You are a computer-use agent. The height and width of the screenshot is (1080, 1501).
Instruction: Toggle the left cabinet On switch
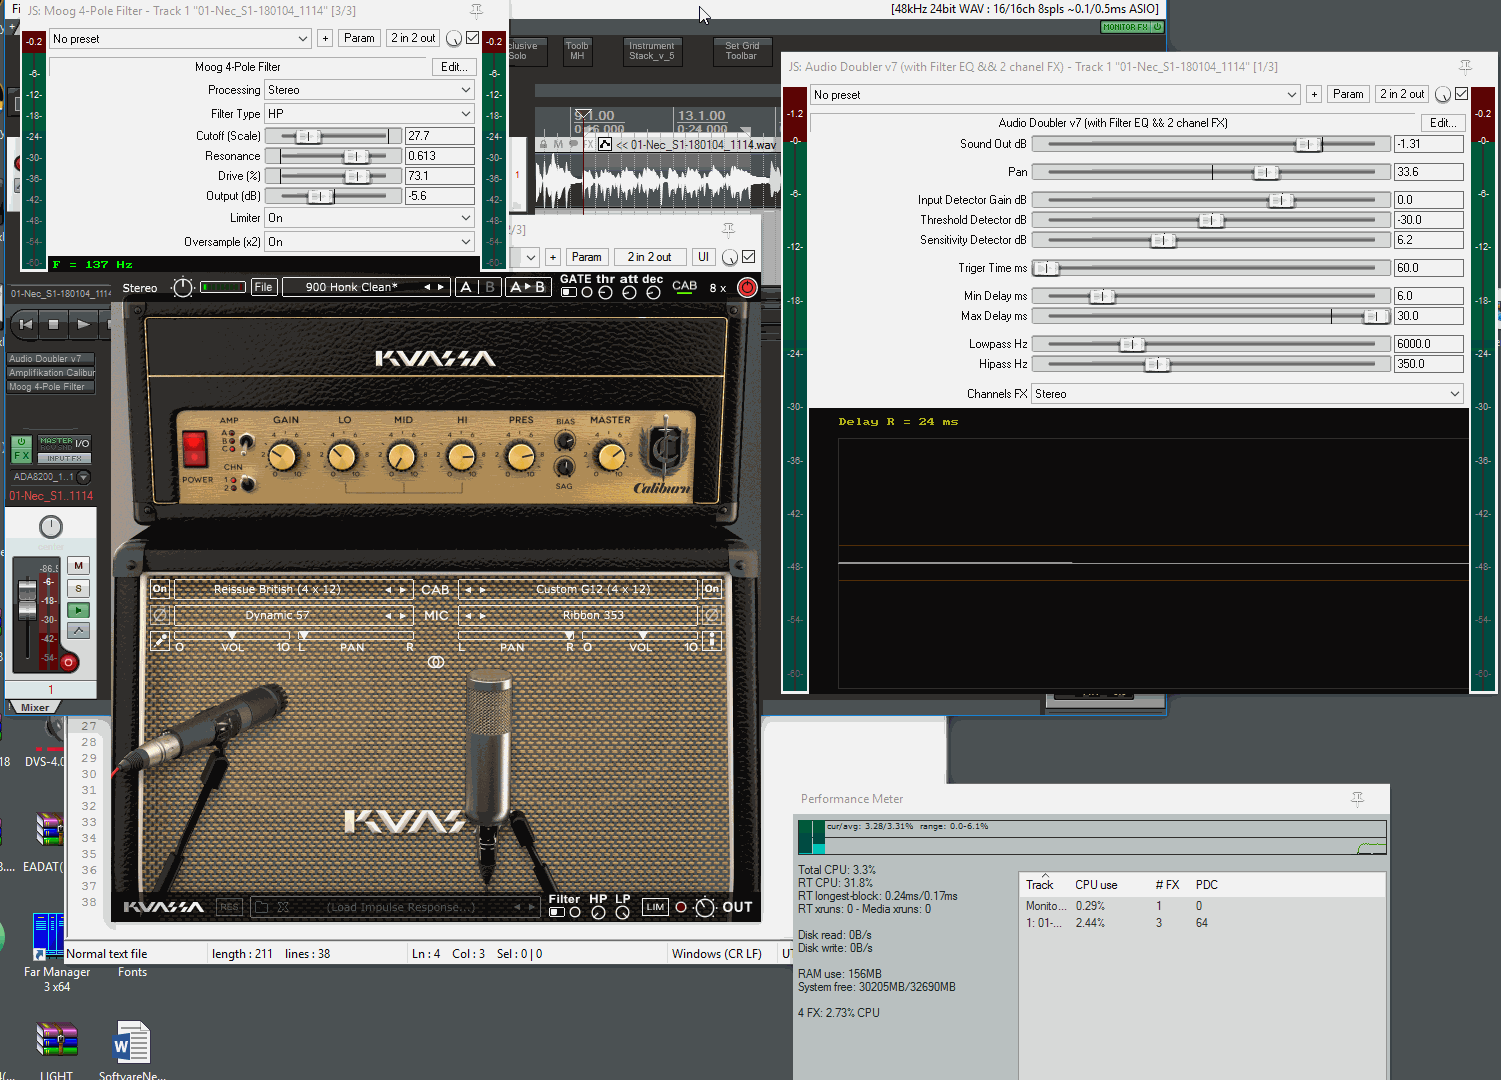click(x=160, y=589)
